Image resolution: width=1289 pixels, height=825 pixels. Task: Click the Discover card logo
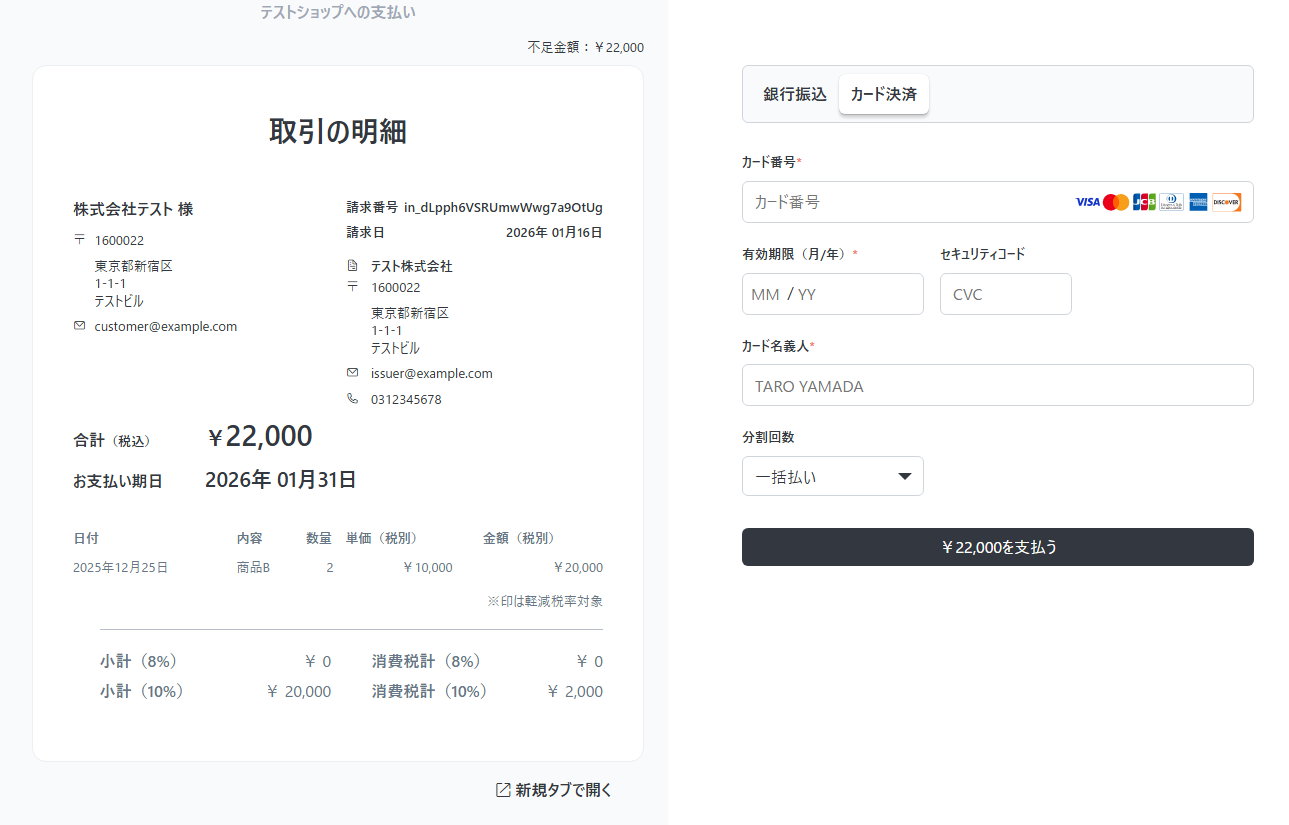[1226, 202]
